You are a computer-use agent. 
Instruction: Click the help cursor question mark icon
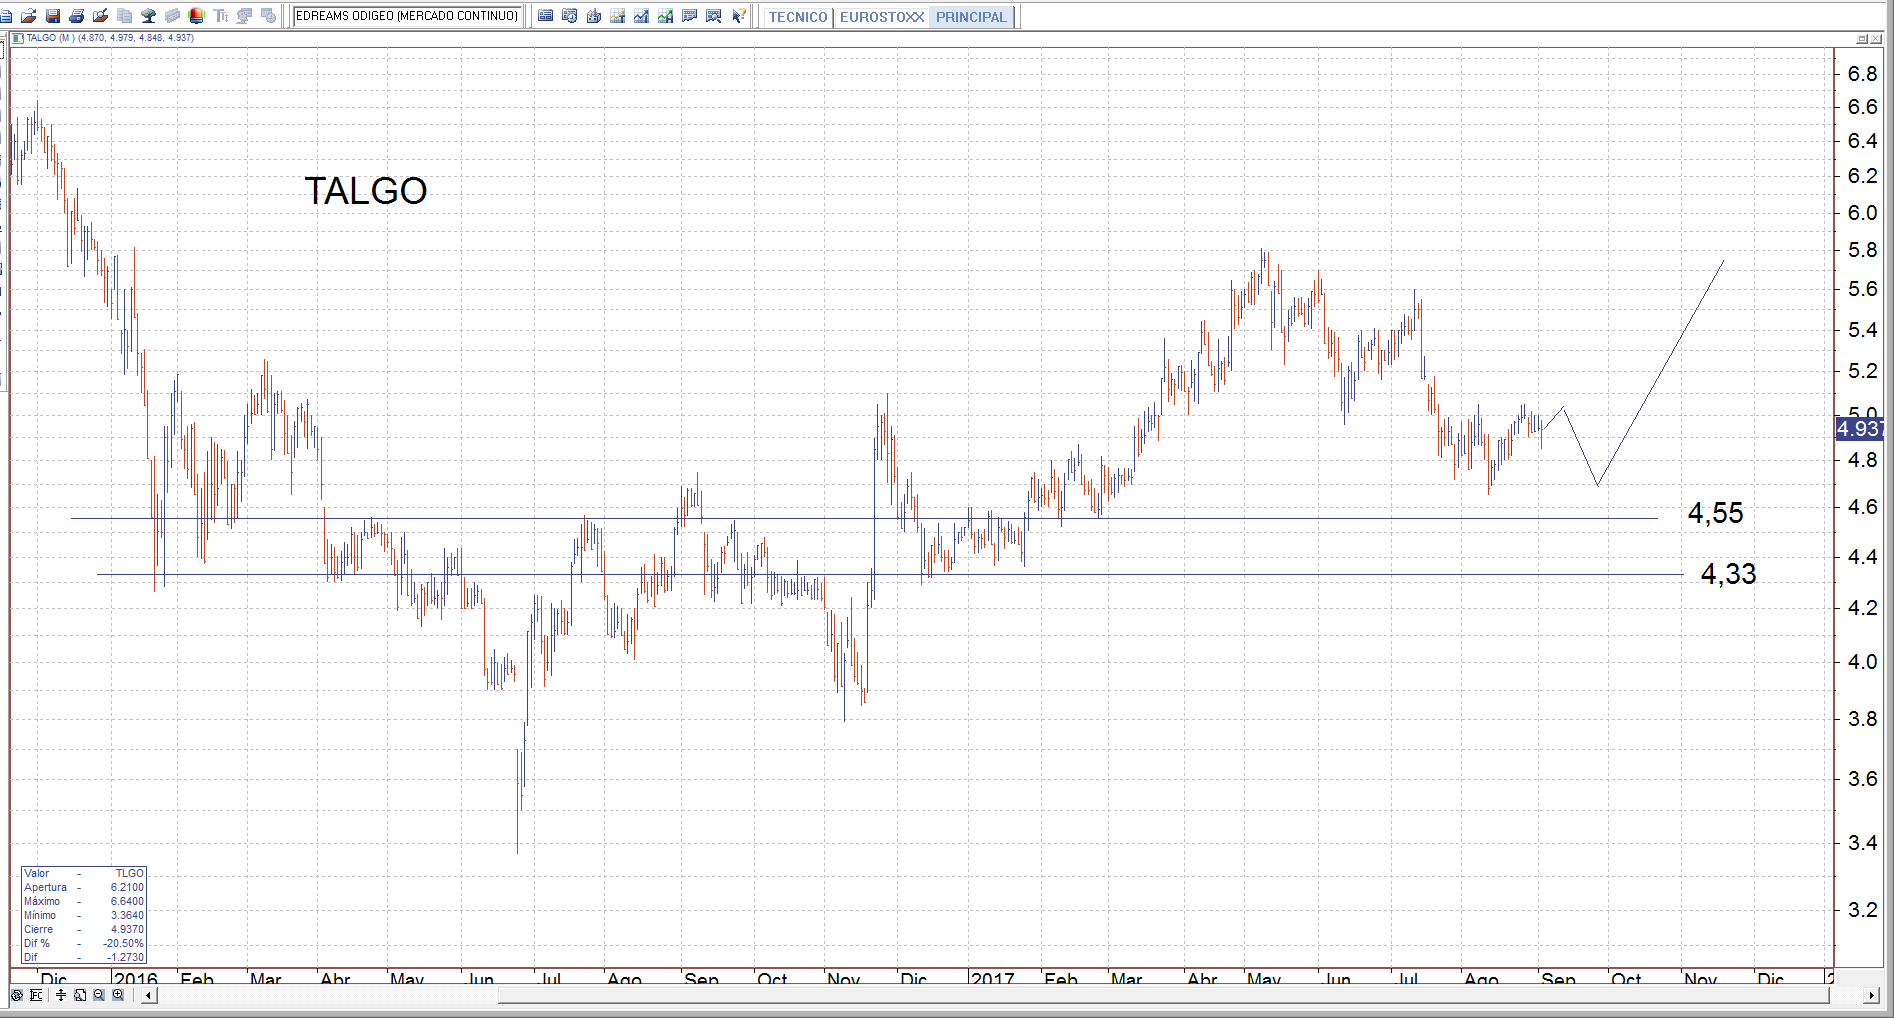click(x=738, y=16)
